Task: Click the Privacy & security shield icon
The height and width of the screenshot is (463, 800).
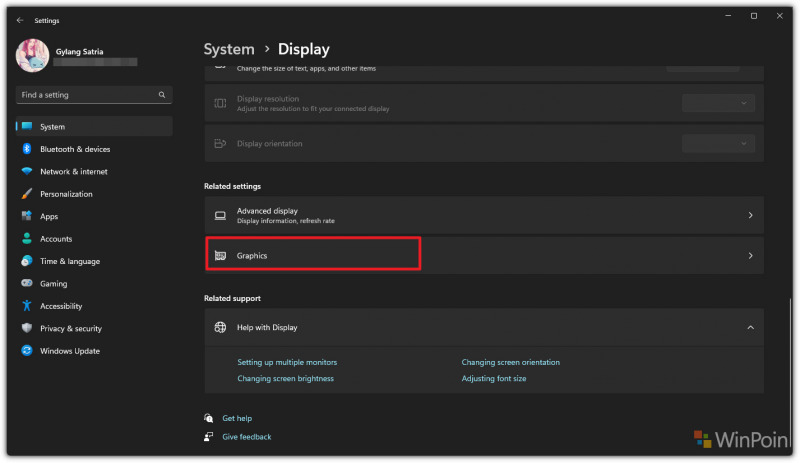Action: click(27, 328)
